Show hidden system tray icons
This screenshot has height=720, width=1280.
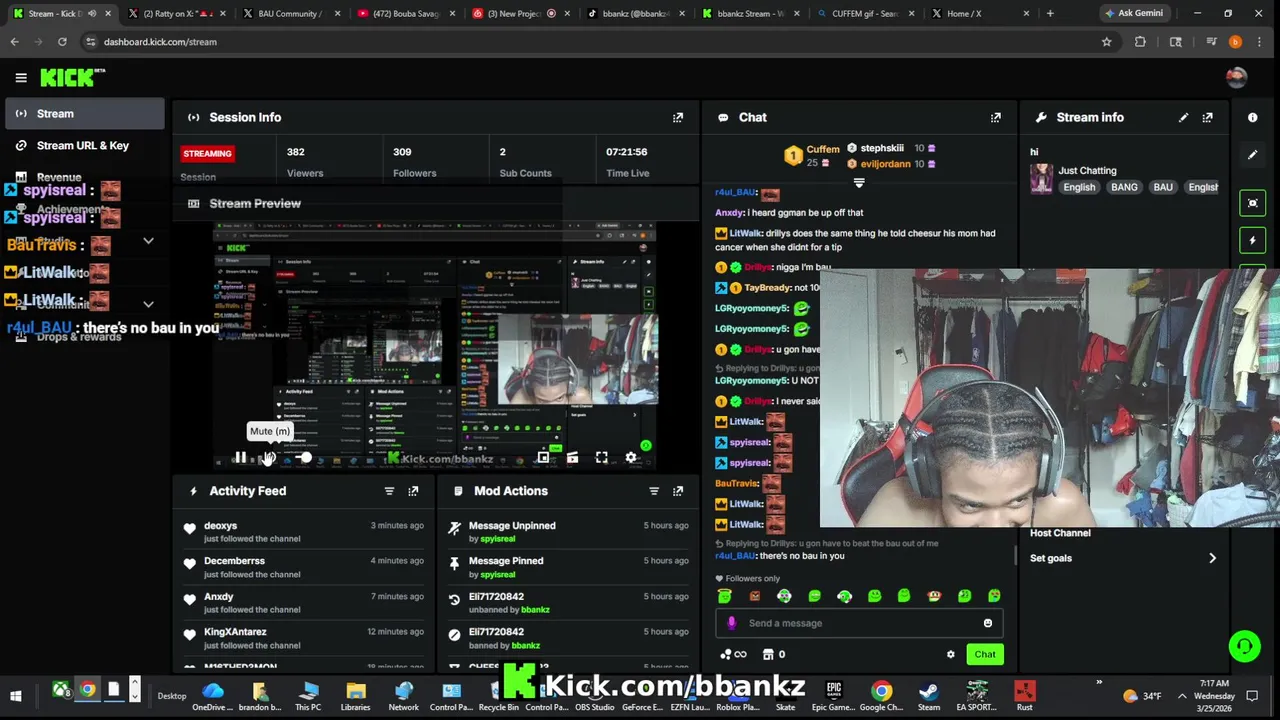pos(1183,696)
